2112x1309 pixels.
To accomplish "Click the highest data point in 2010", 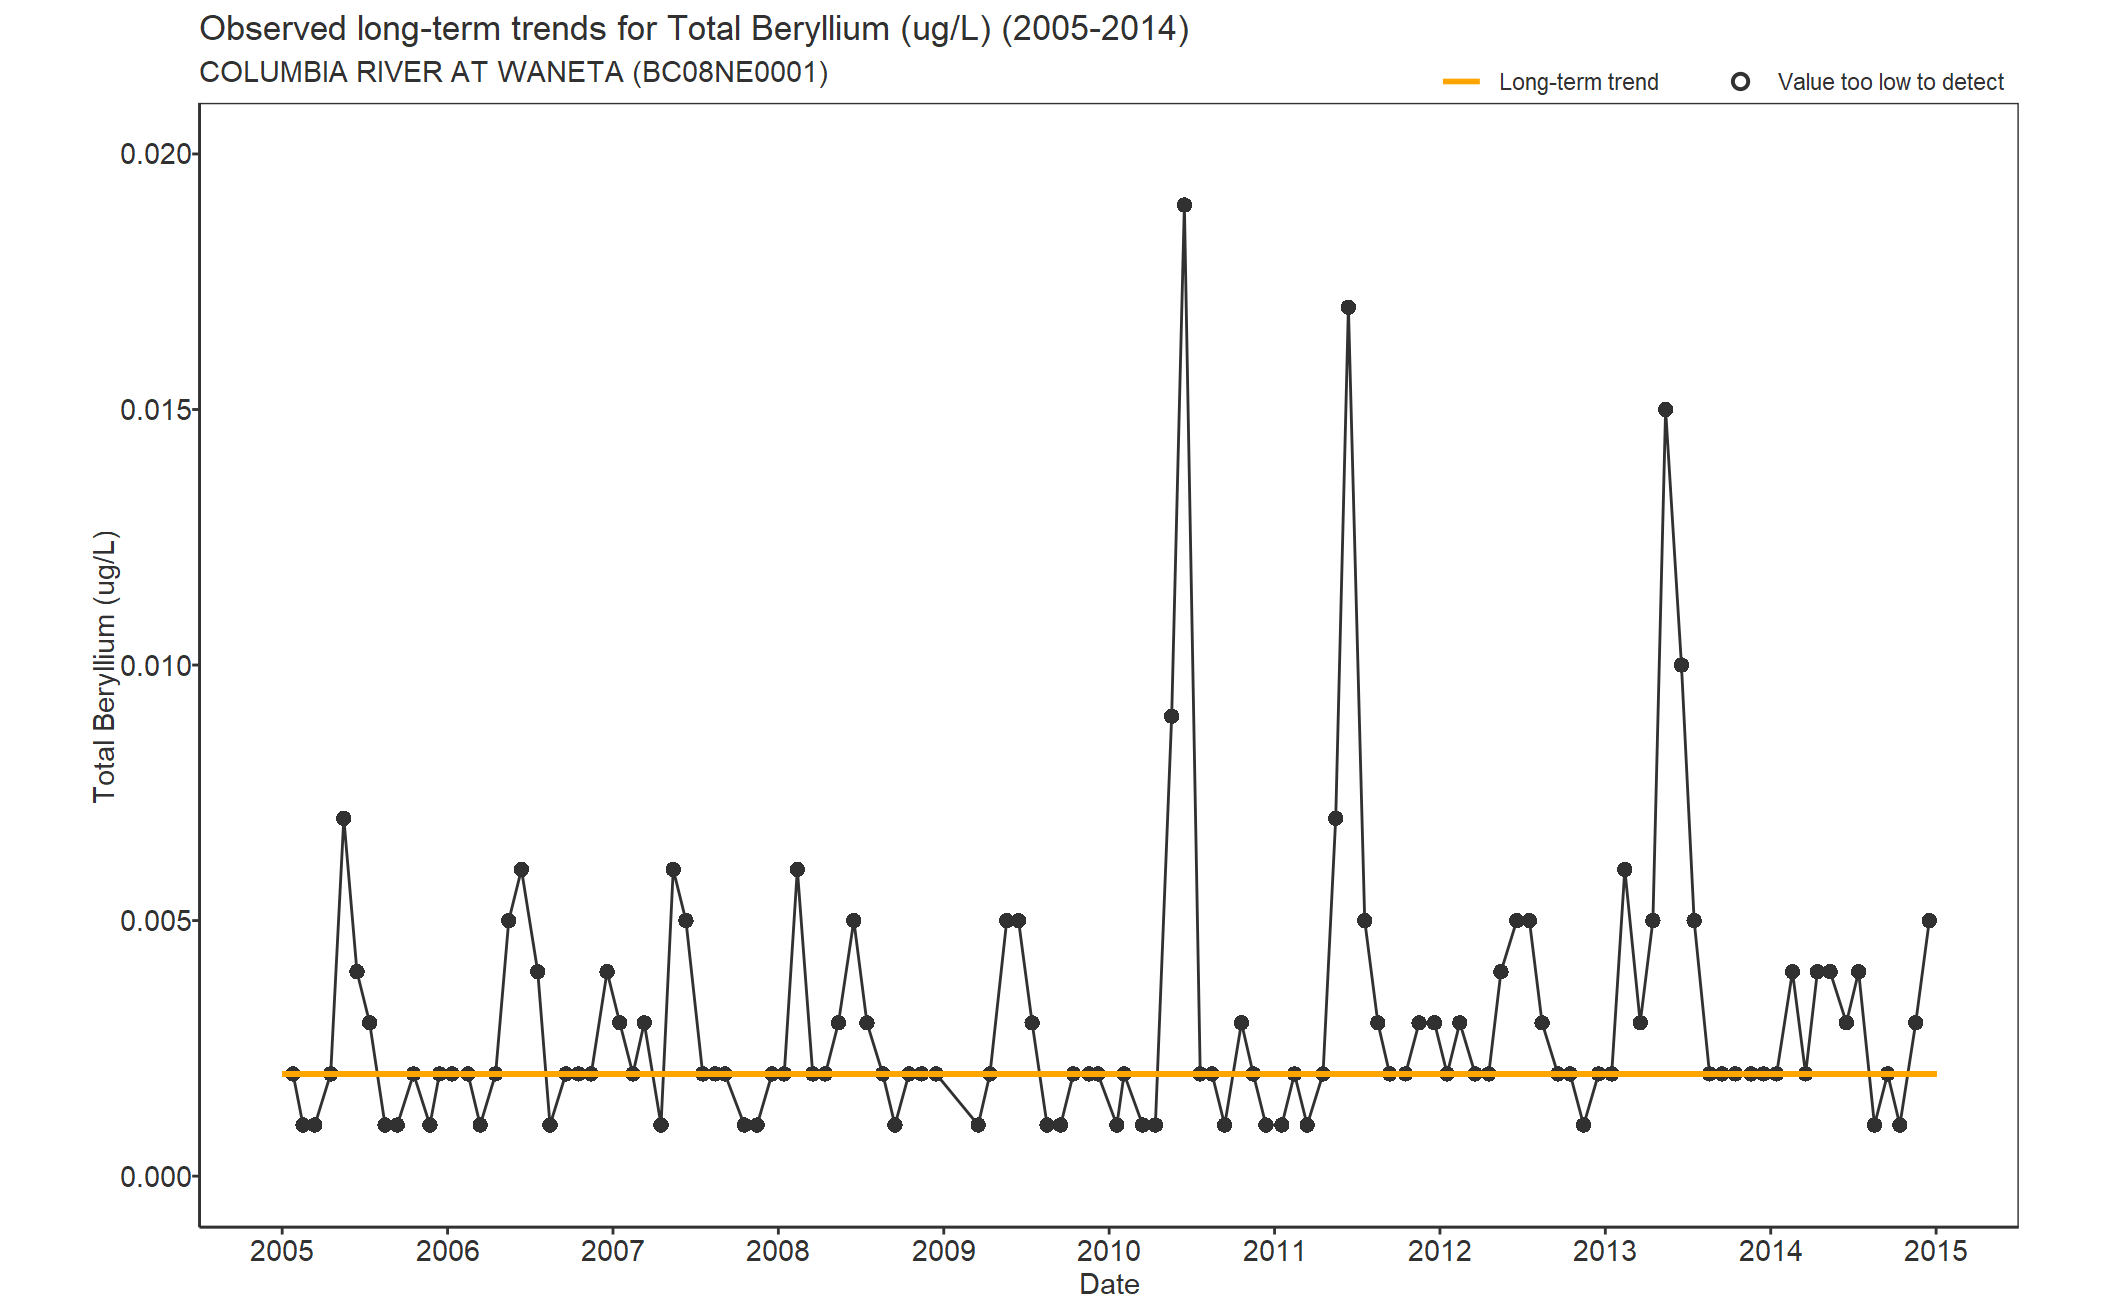I will pyautogui.click(x=1184, y=205).
